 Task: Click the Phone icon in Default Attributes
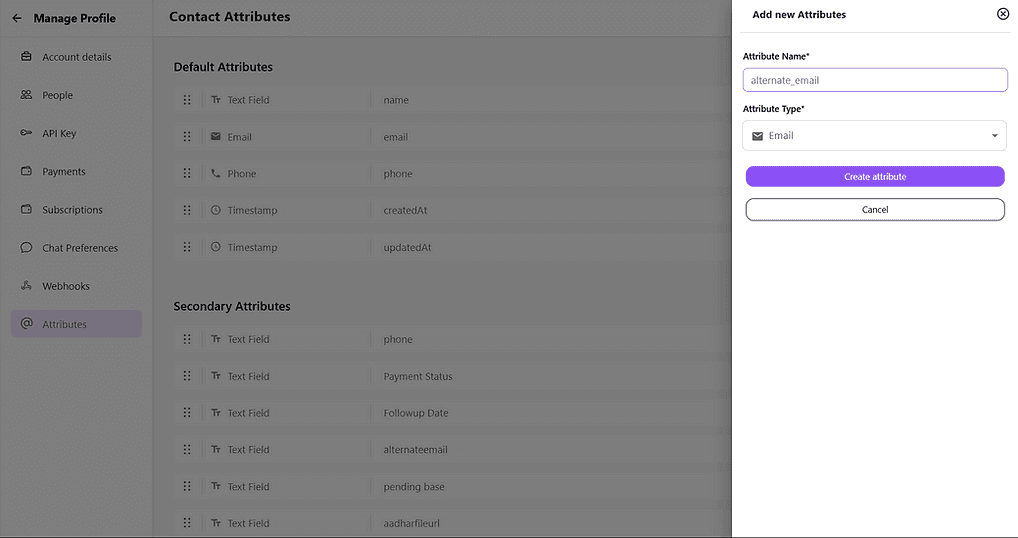pos(216,173)
